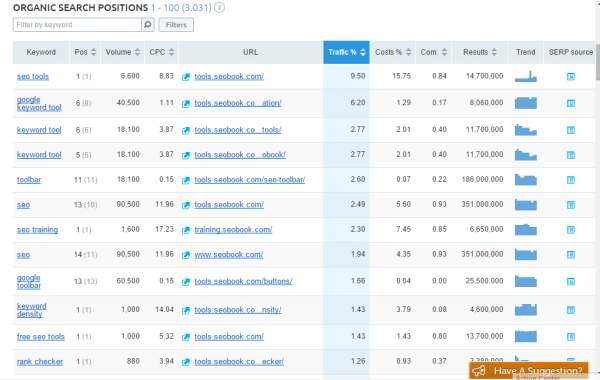The image size is (600, 380).
Task: Click the Trend column header
Action: [525, 52]
